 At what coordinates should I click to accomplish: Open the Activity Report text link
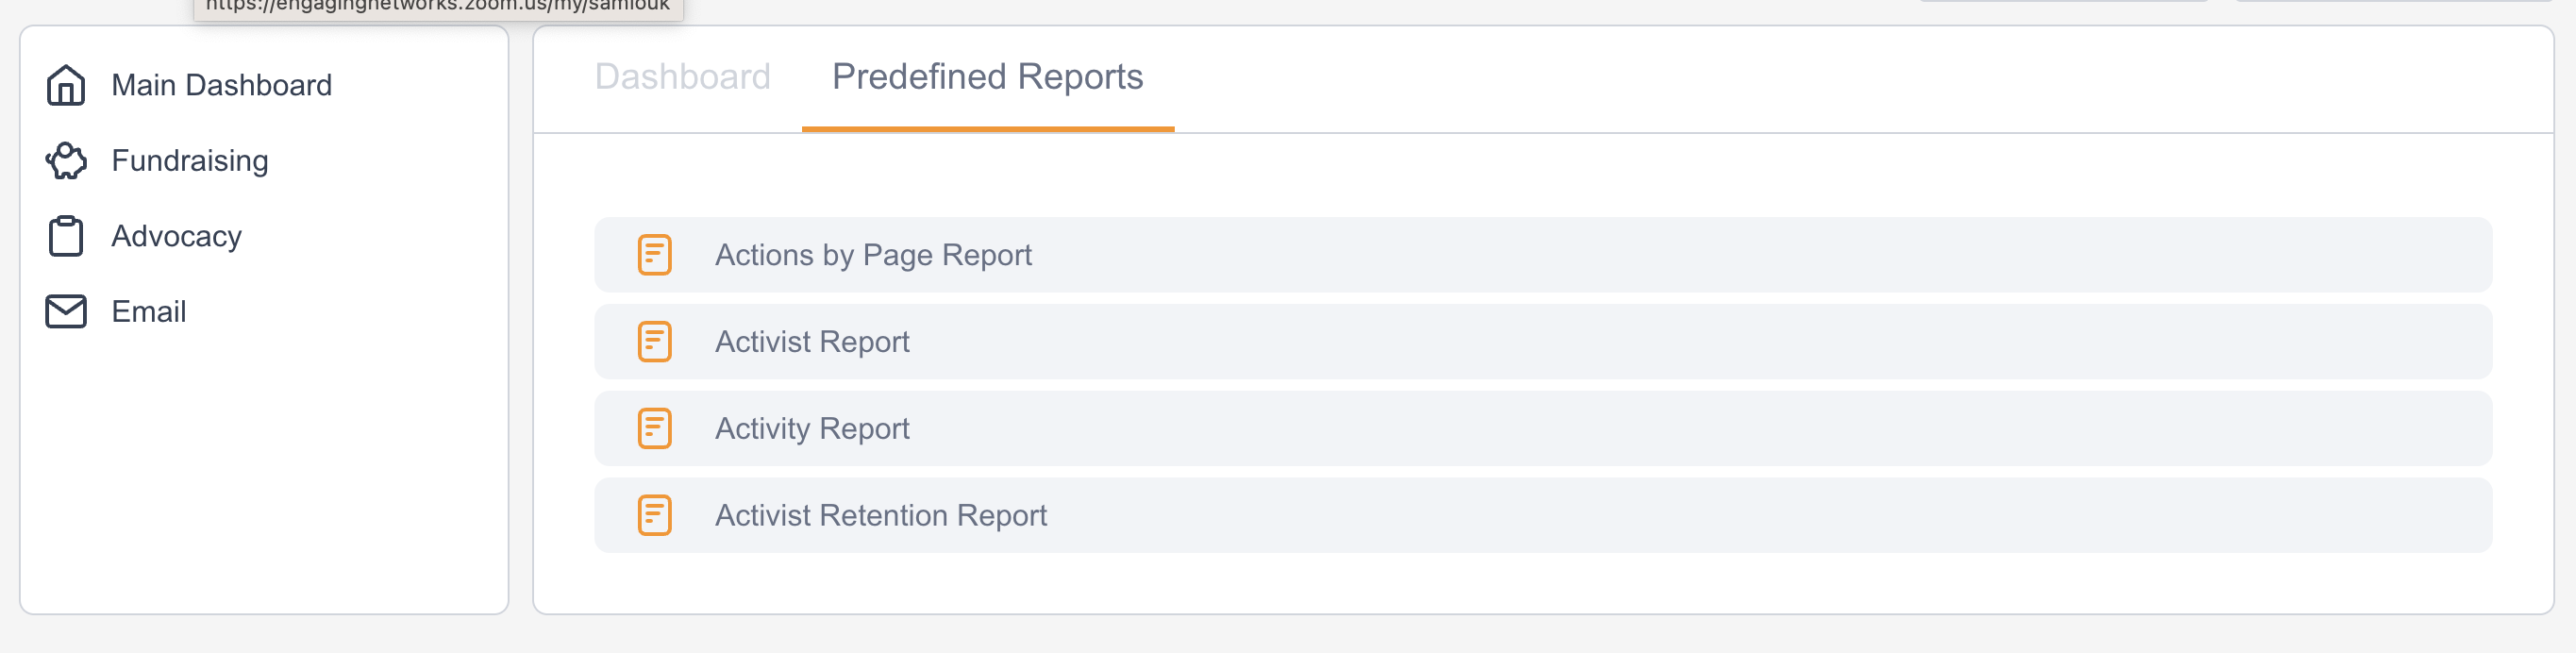pos(811,428)
